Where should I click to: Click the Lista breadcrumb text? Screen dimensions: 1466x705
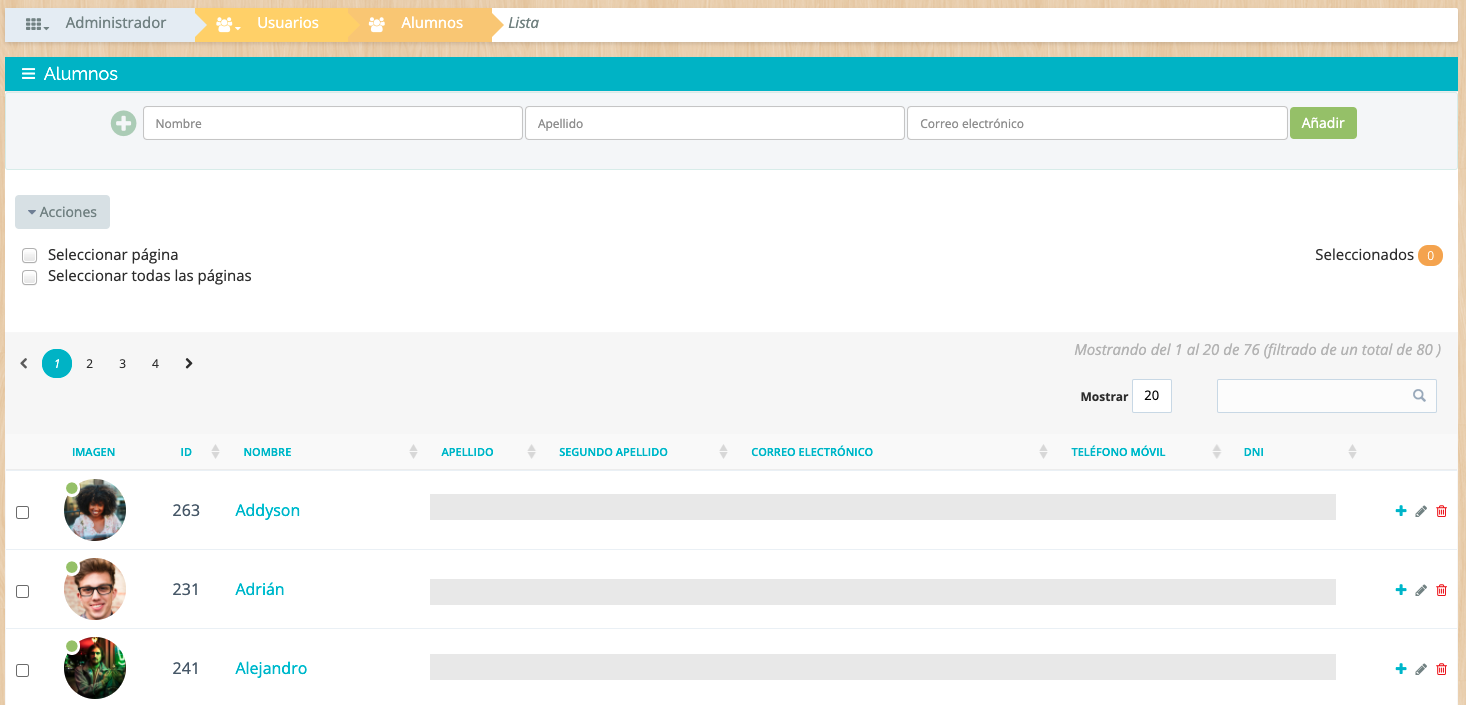[523, 23]
